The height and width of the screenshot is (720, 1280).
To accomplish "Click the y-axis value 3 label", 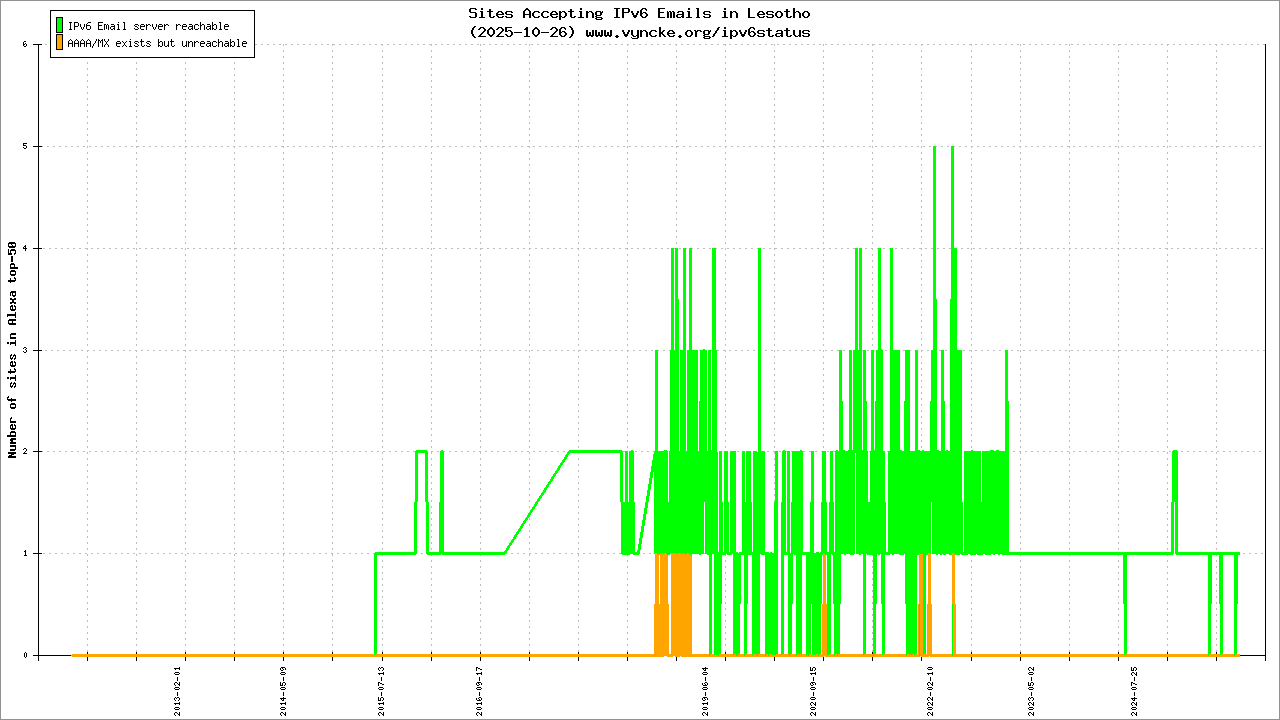I will 24,350.
